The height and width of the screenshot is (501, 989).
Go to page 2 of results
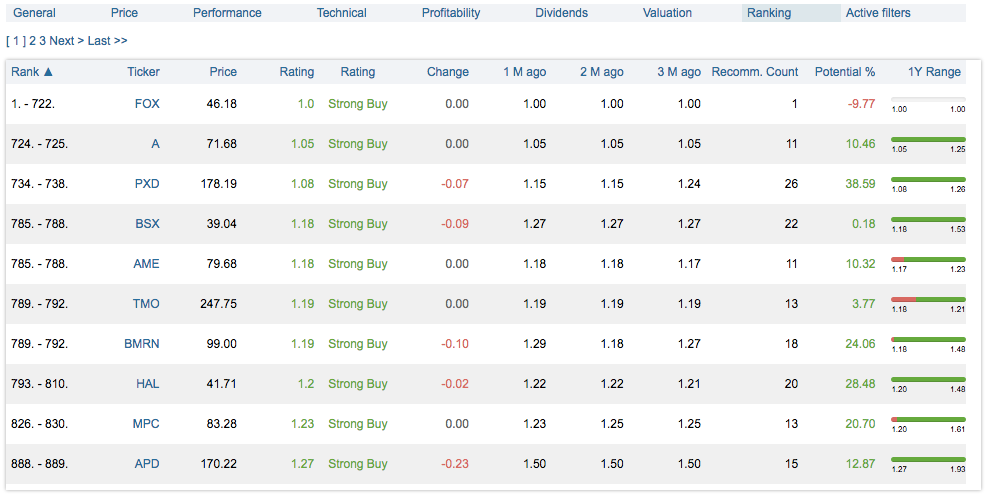[32, 40]
